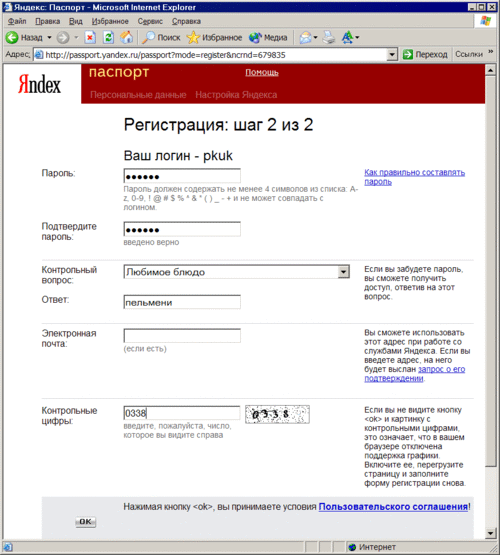Viewport: 500px width, 555px height.
Task: Click the Ваш логин - pkuk heading
Action: (x=178, y=156)
